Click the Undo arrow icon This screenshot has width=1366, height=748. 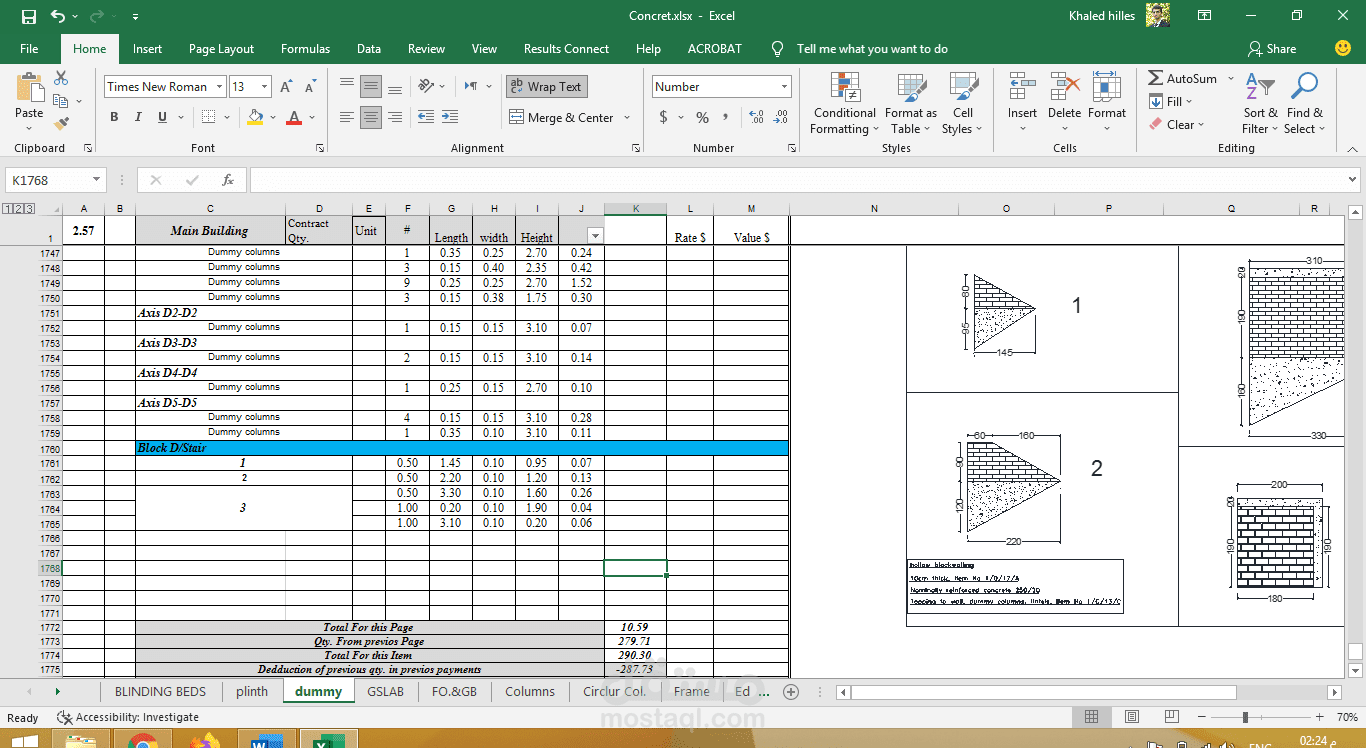click(58, 16)
